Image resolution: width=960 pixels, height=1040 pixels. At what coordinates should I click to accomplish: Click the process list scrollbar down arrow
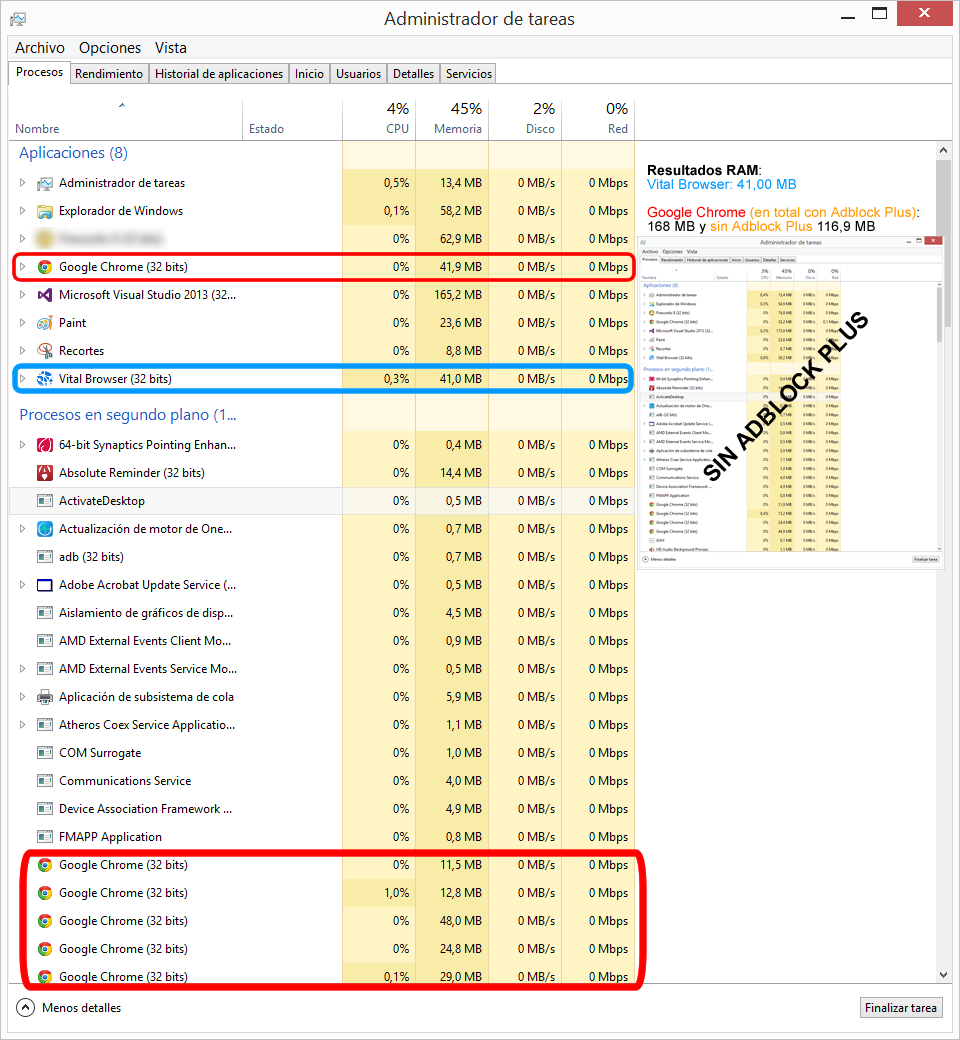click(x=943, y=974)
